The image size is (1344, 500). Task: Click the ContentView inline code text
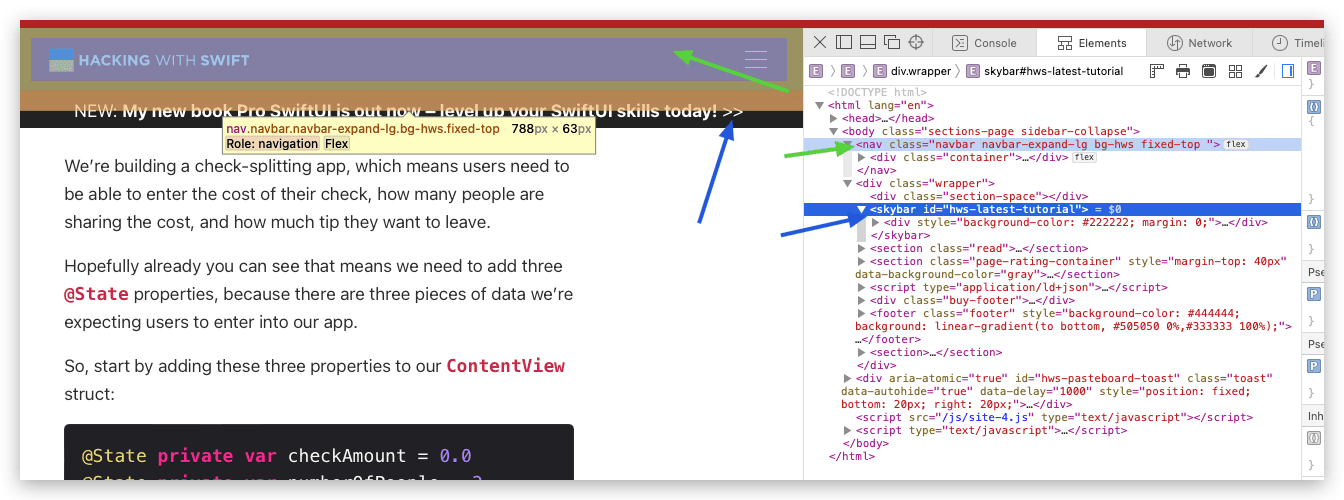pos(505,366)
